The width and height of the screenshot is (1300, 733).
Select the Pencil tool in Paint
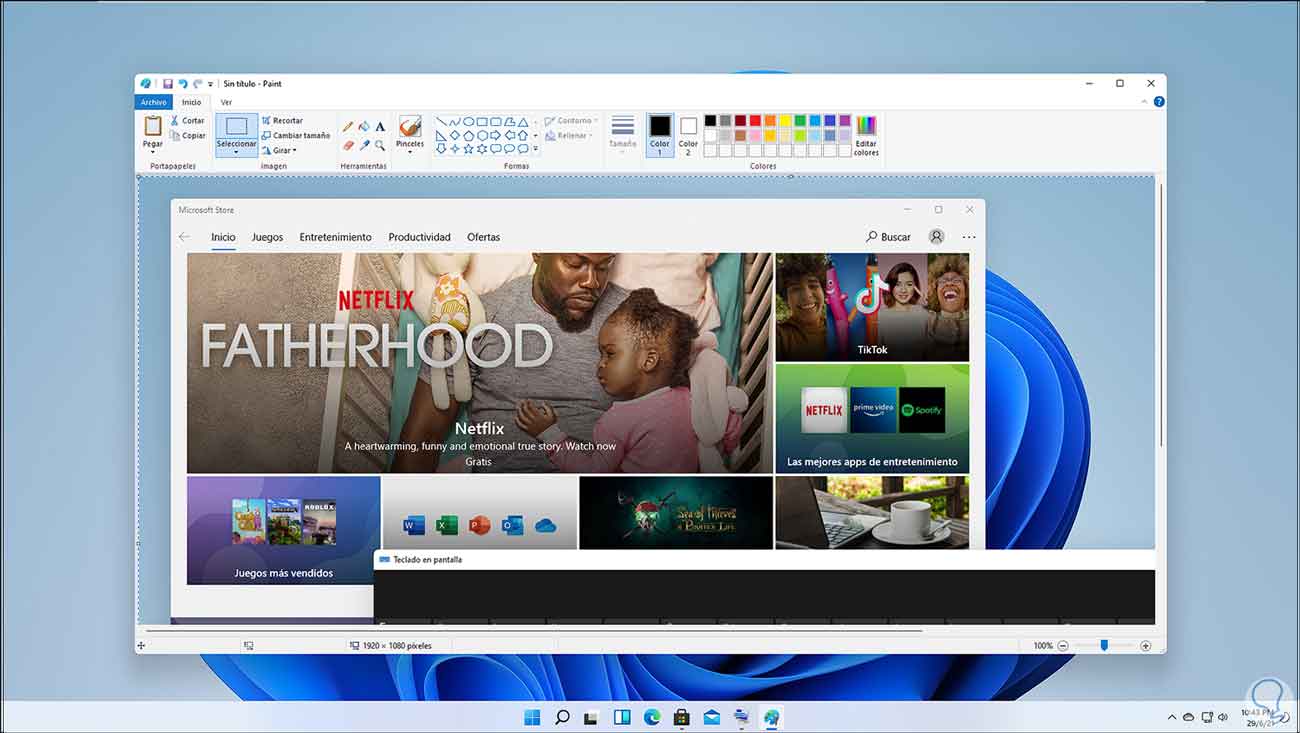click(x=348, y=127)
